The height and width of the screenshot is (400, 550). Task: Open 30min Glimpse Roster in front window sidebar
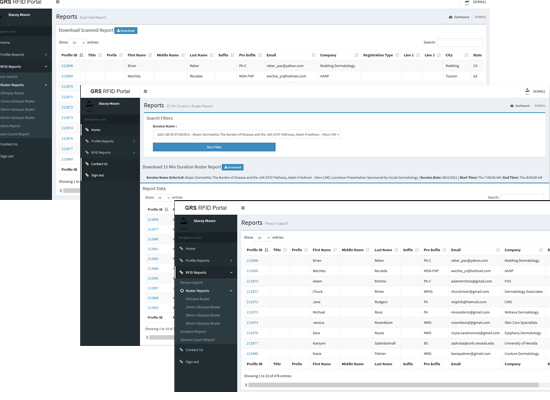click(203, 315)
